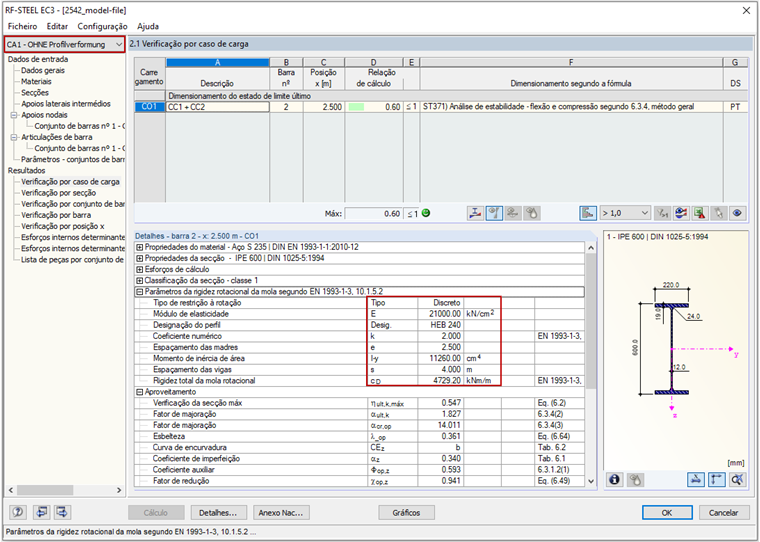Click the HEB 240 profile value
760x542 pixels.
[x=440, y=325]
